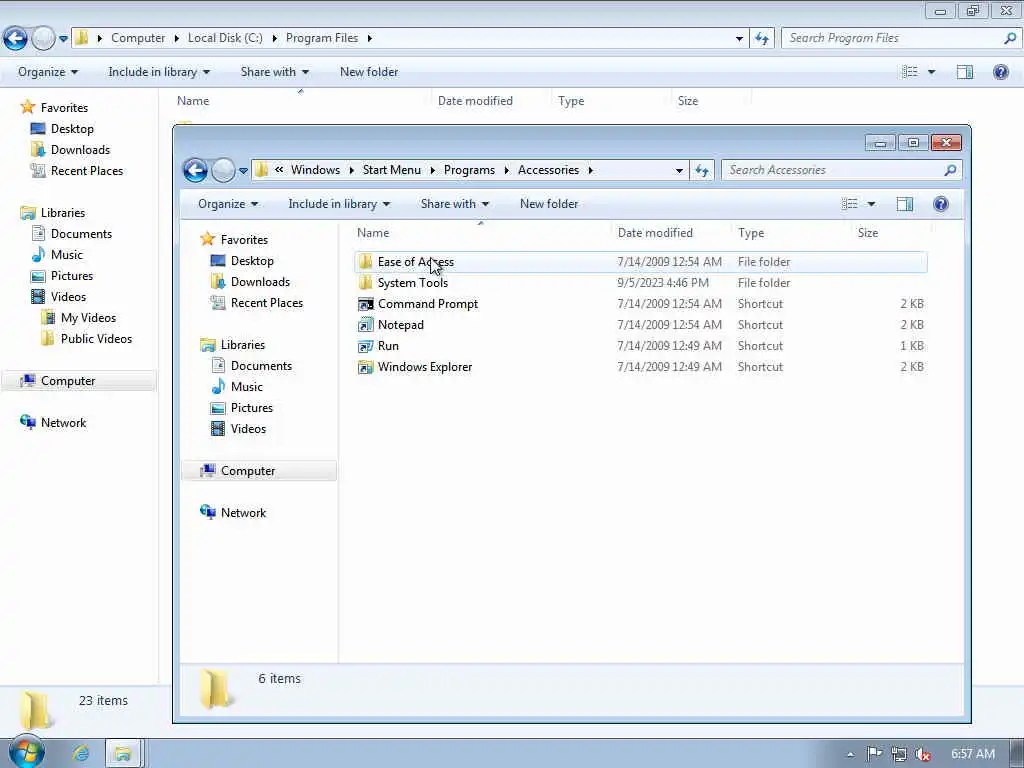Viewport: 1024px width, 768px height.
Task: Select Network in Program Files window sidebar
Action: coord(63,423)
